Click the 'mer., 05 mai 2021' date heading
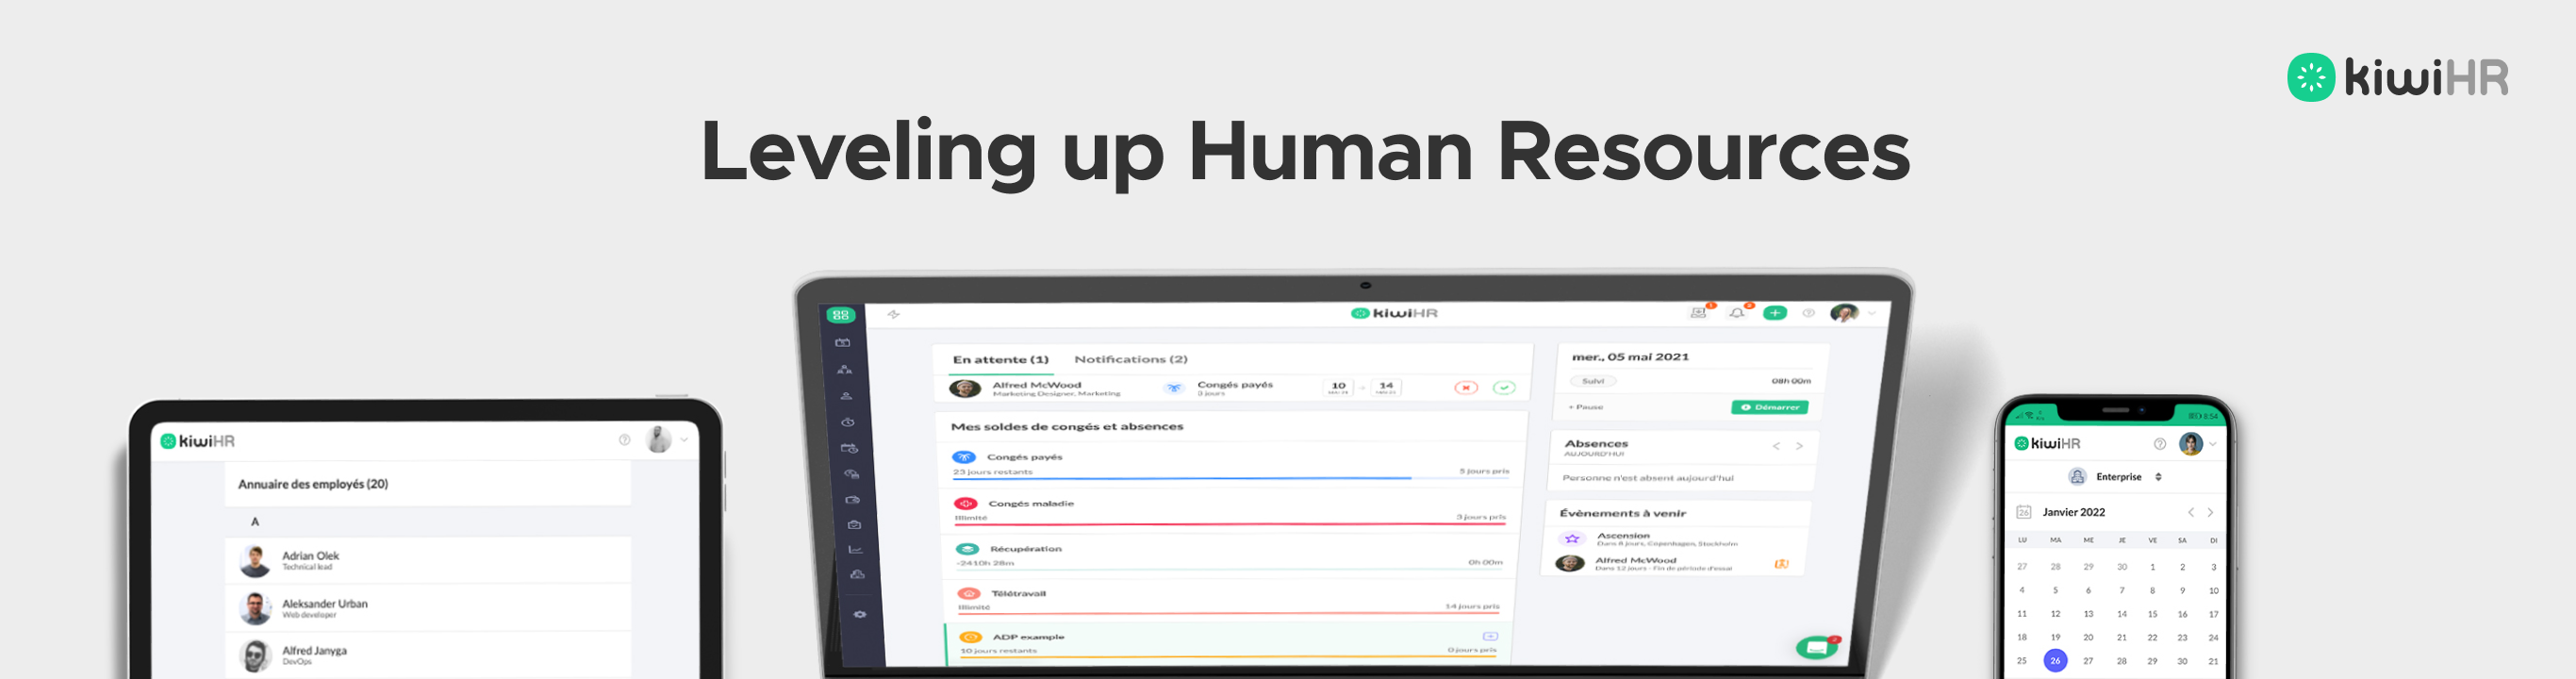2576x679 pixels. [x=1630, y=357]
